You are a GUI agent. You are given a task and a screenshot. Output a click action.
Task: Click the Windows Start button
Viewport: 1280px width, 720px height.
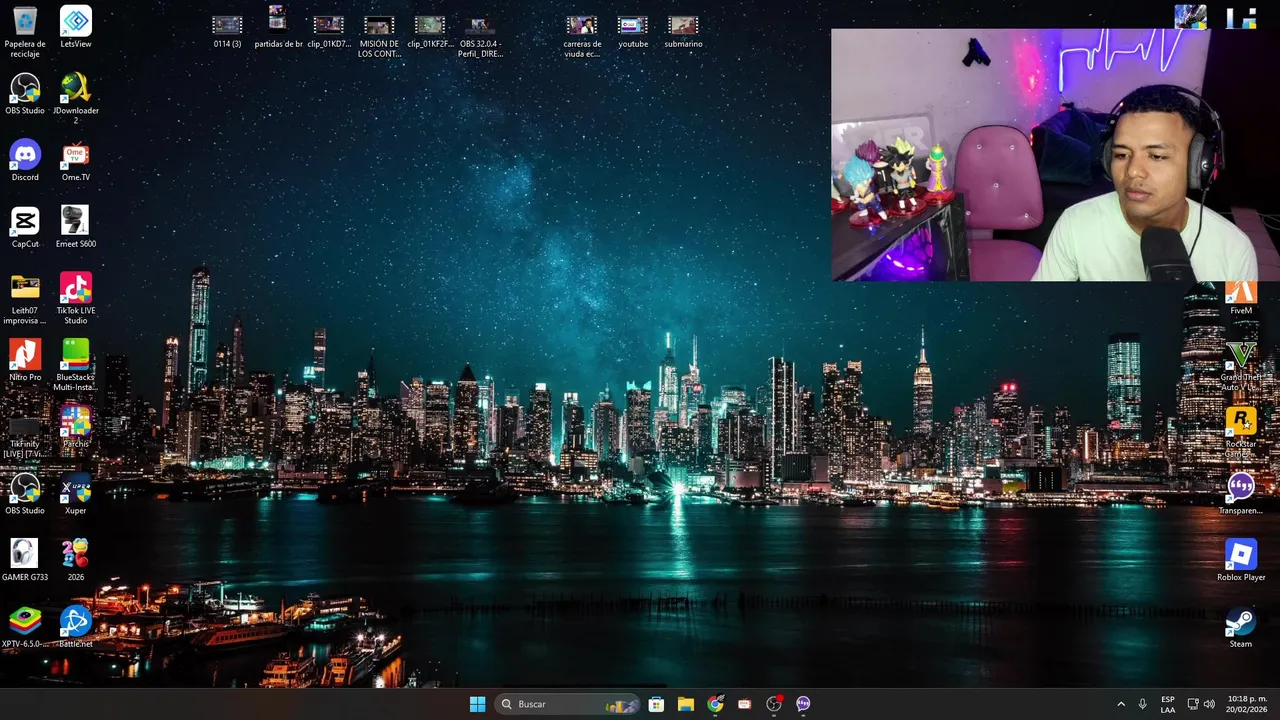477,704
